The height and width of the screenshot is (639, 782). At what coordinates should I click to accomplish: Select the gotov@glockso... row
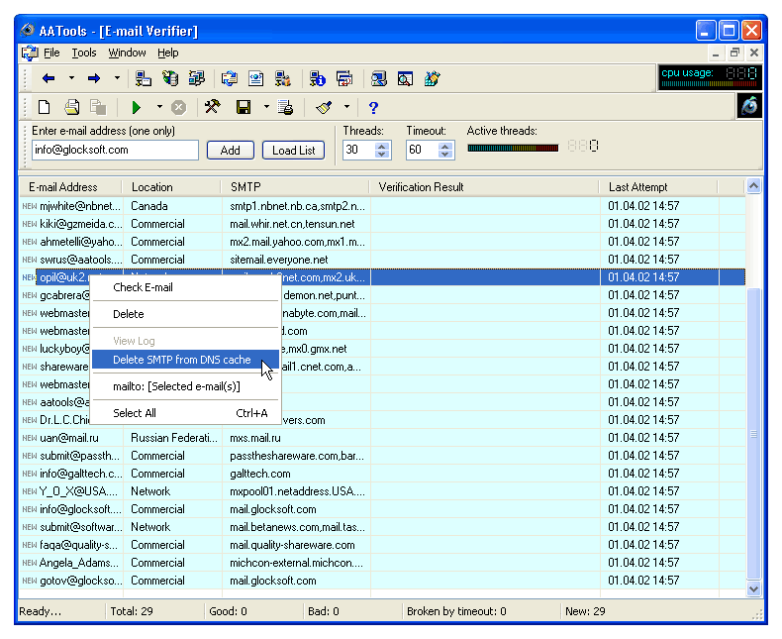click(383, 581)
